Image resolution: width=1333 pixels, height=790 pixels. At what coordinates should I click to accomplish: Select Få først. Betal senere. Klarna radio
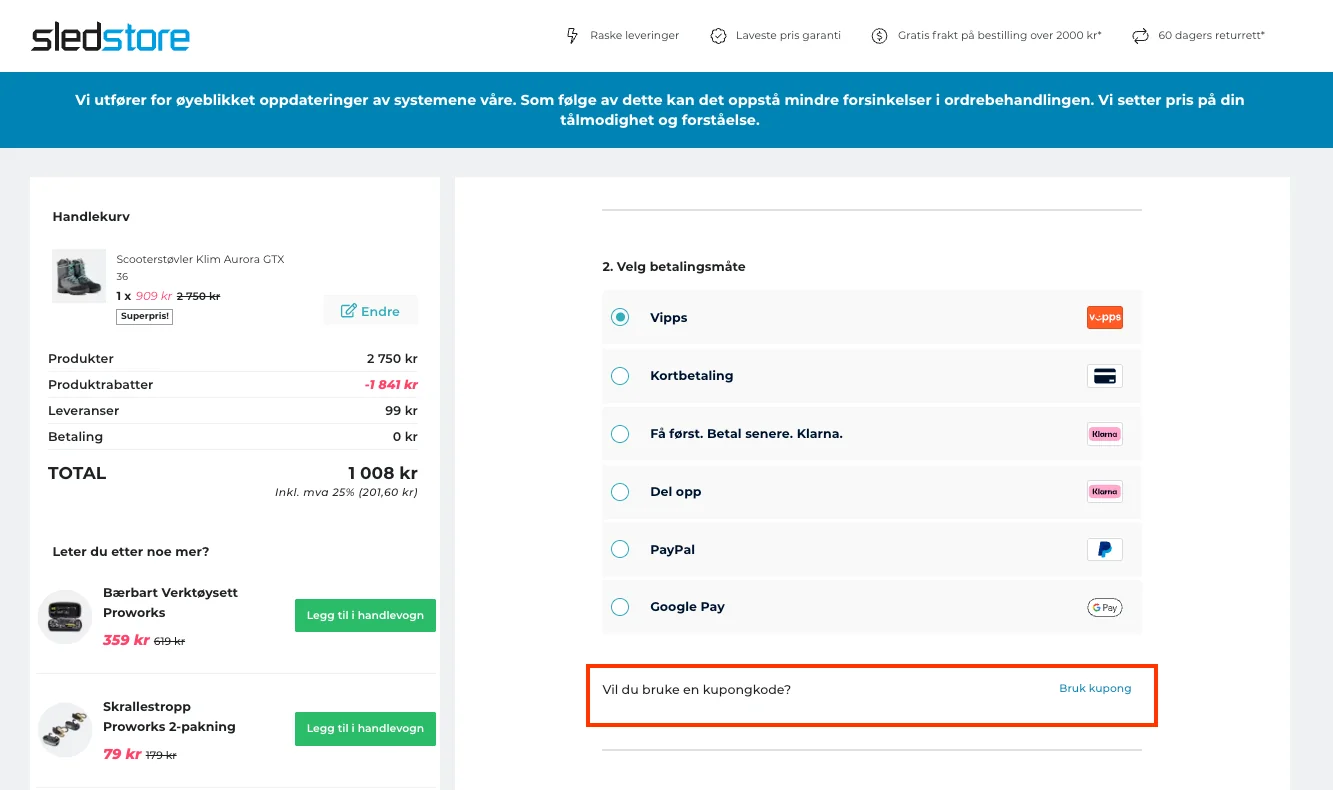coord(620,434)
